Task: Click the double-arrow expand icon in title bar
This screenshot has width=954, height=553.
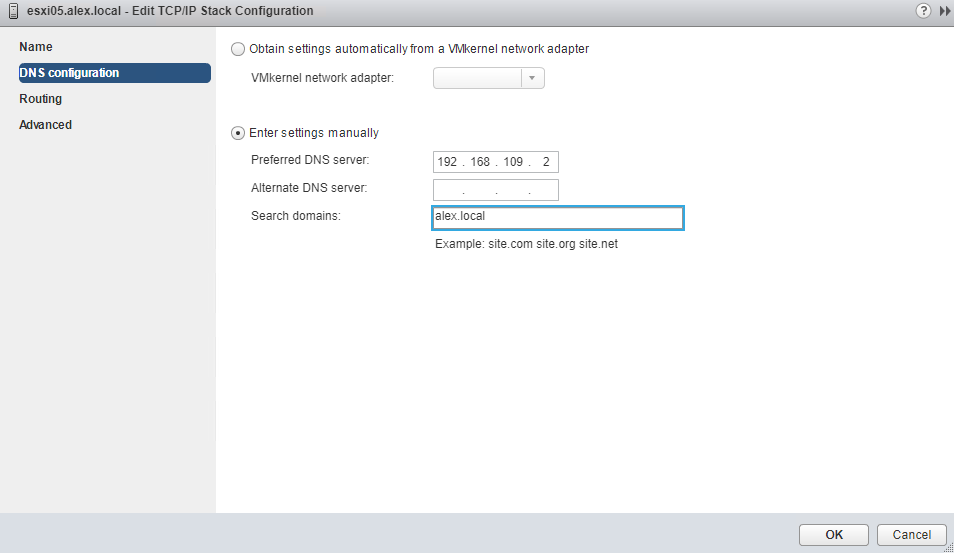Action: tap(945, 11)
